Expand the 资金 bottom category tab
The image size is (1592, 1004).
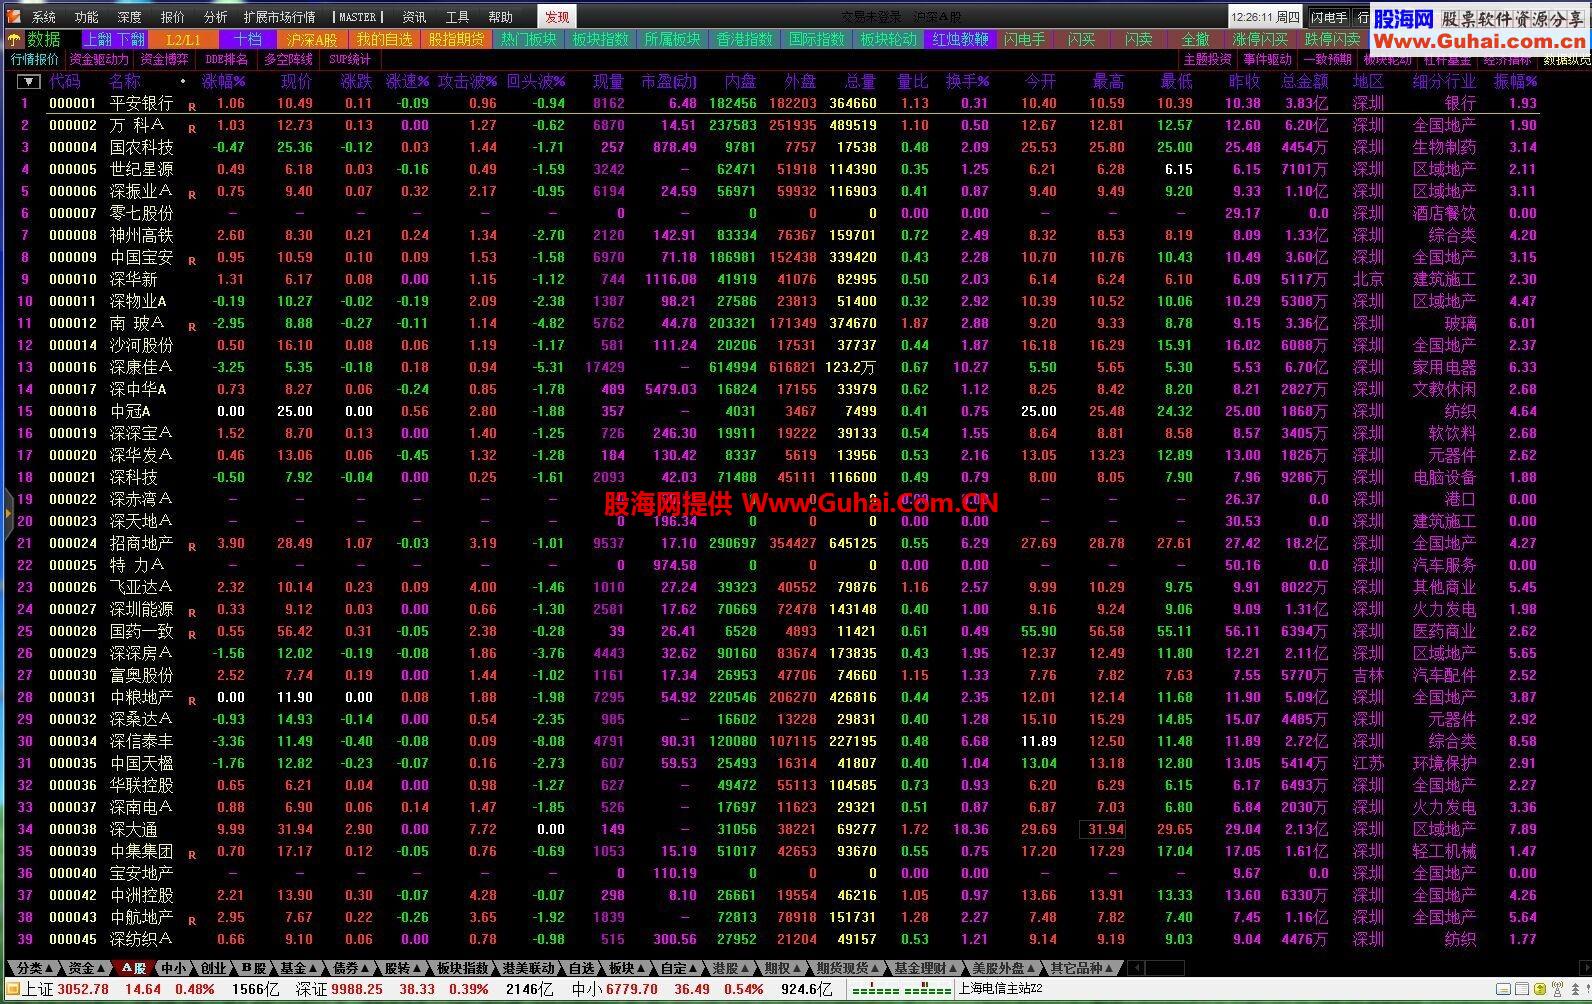coord(85,968)
